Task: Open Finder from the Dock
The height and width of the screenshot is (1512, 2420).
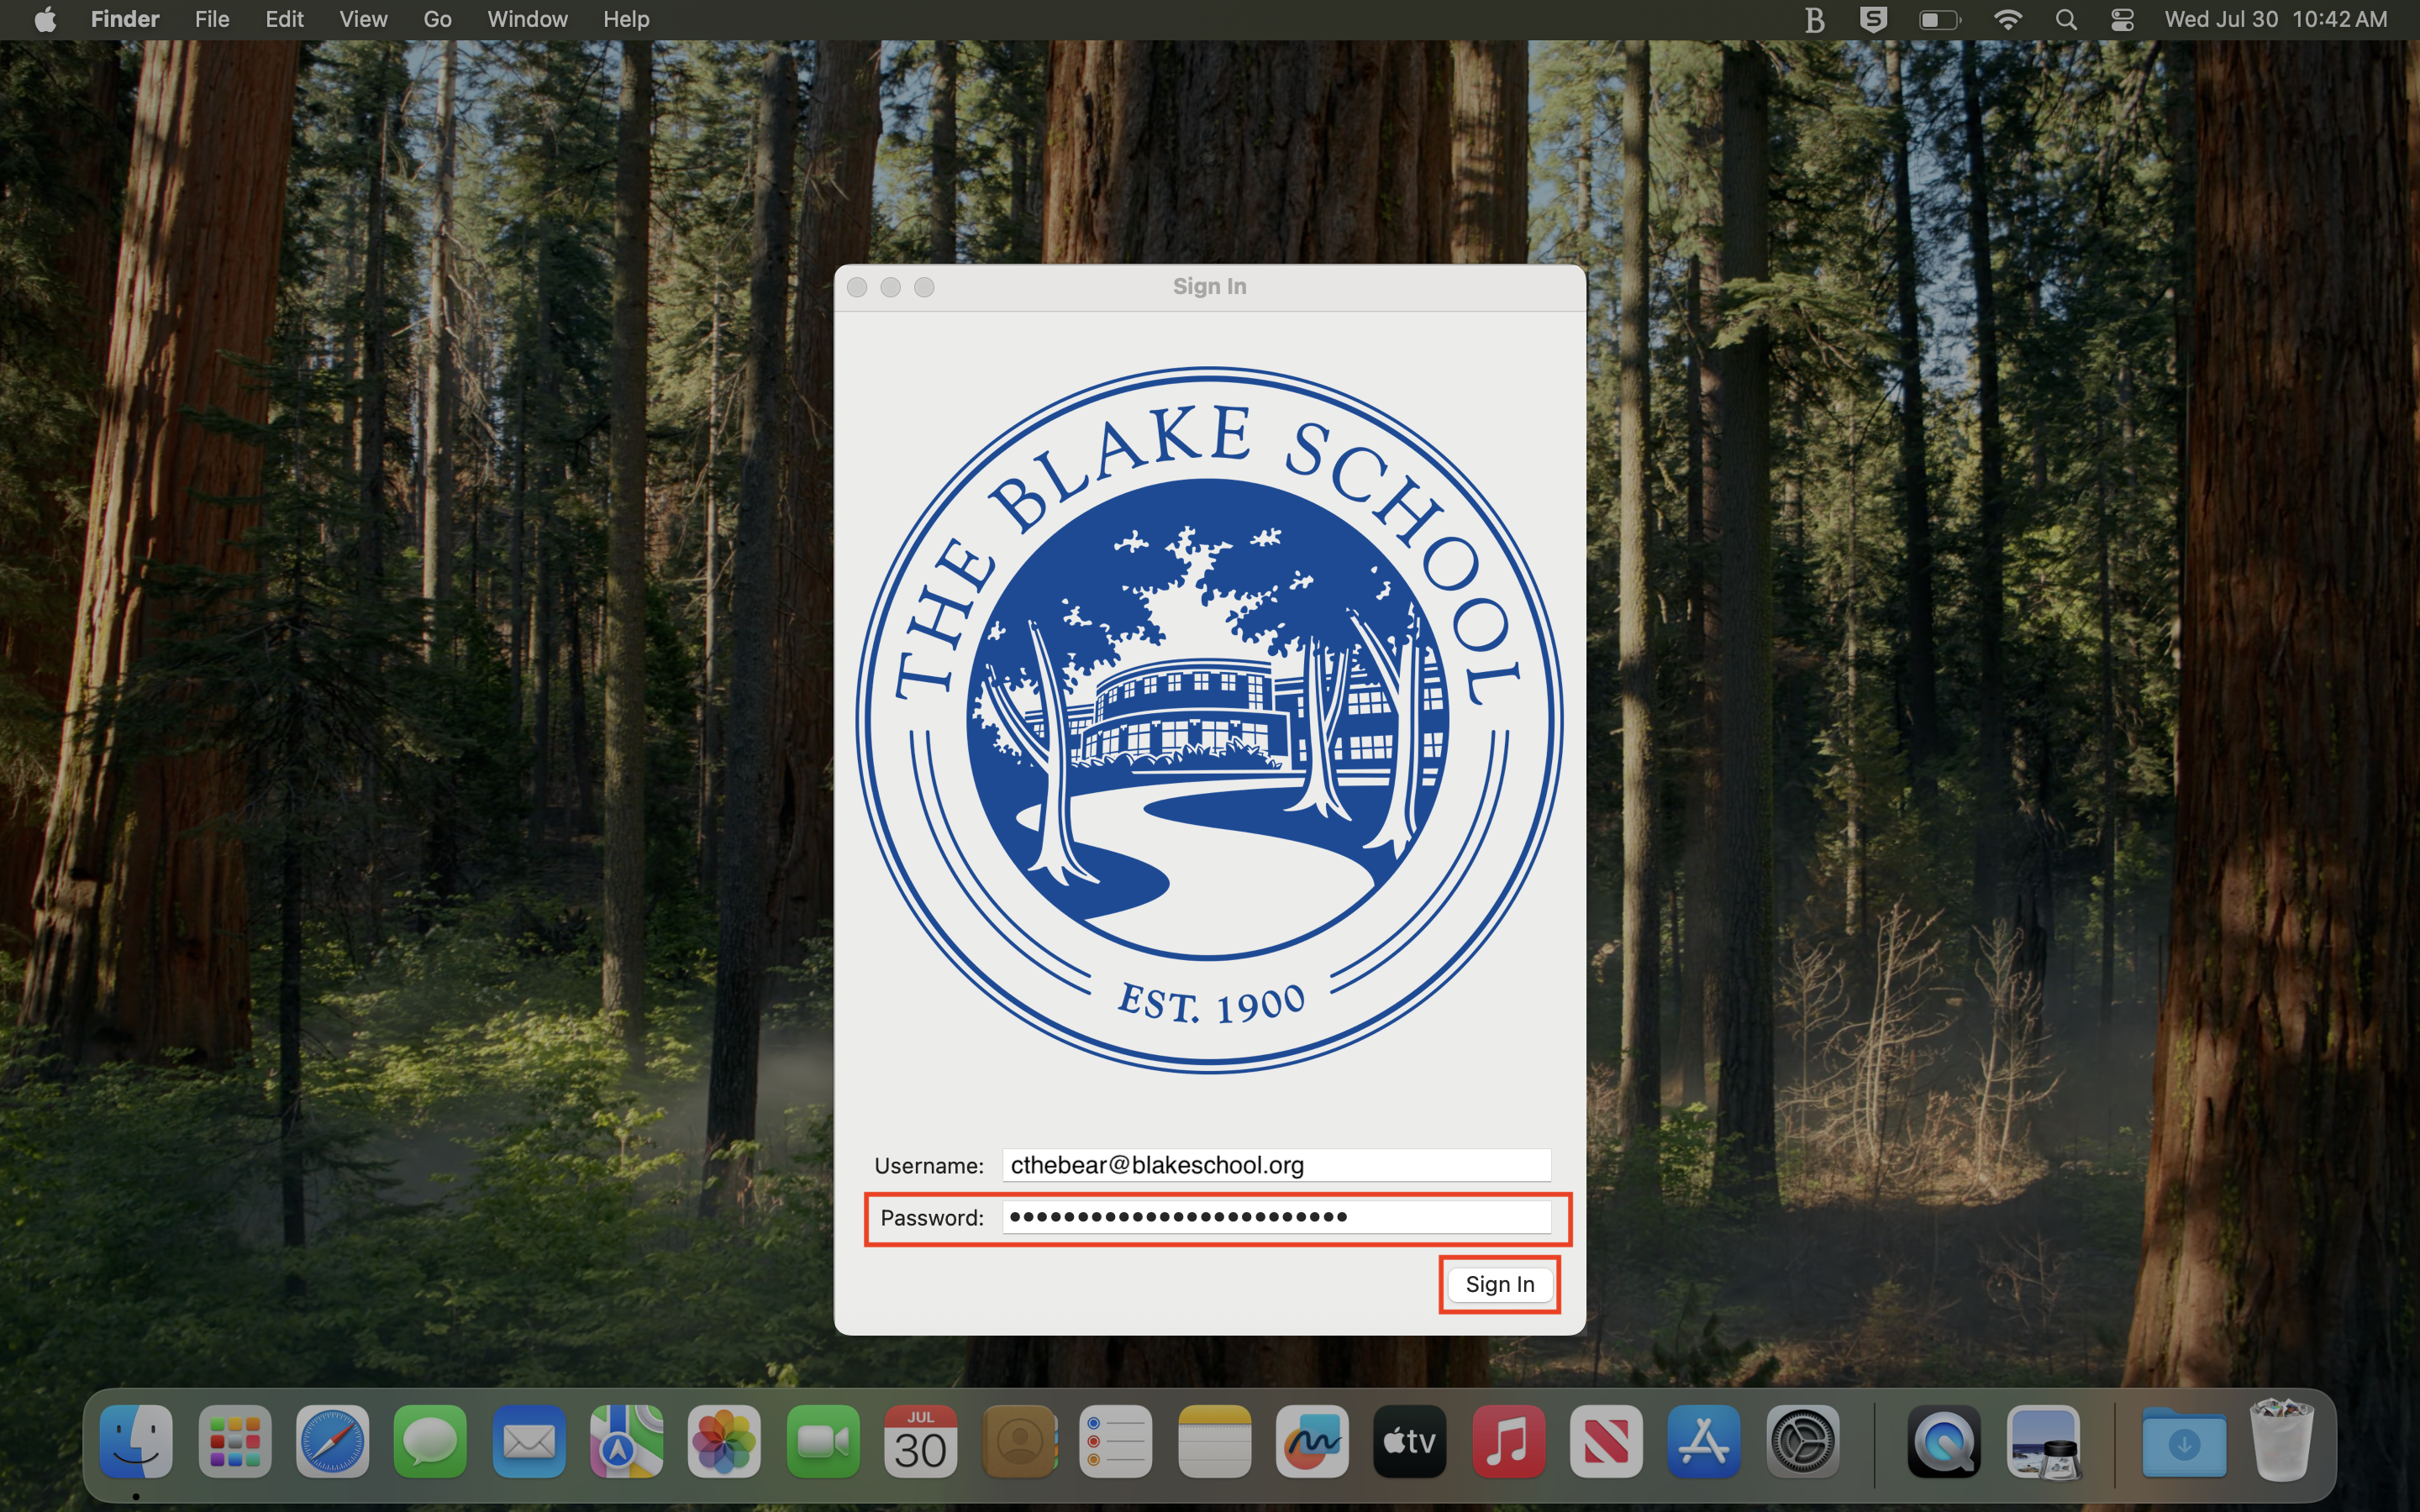Action: (x=136, y=1441)
